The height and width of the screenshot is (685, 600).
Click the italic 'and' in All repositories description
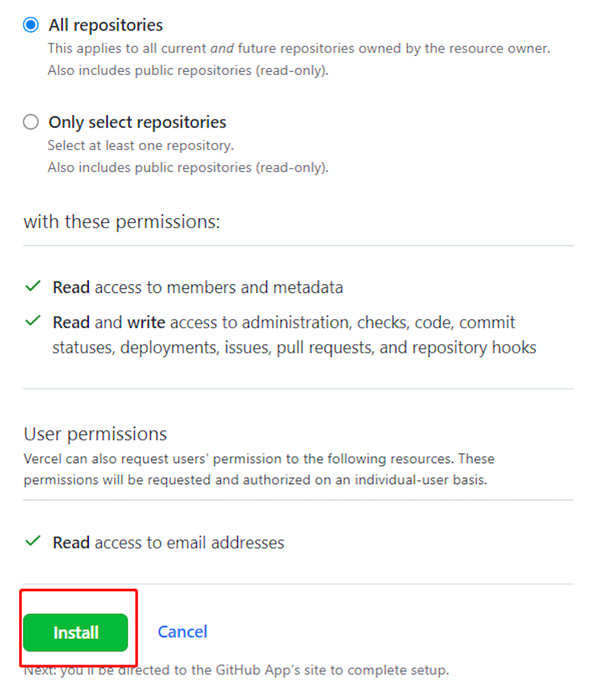222,48
